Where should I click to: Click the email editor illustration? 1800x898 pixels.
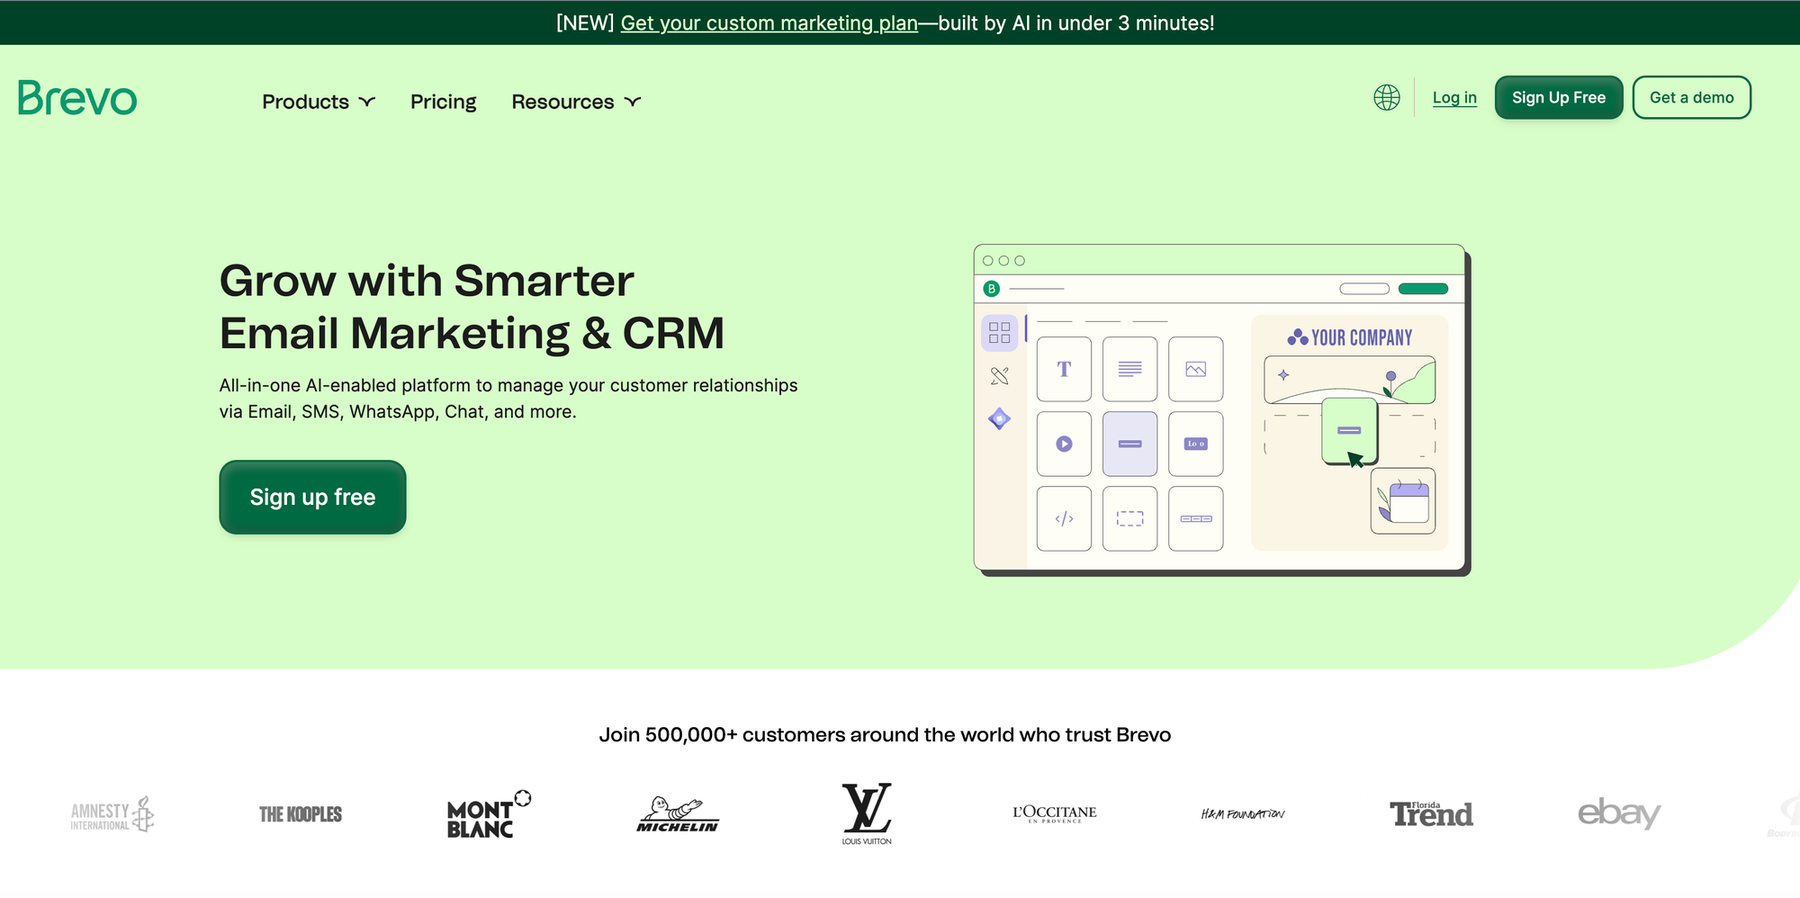point(1222,410)
